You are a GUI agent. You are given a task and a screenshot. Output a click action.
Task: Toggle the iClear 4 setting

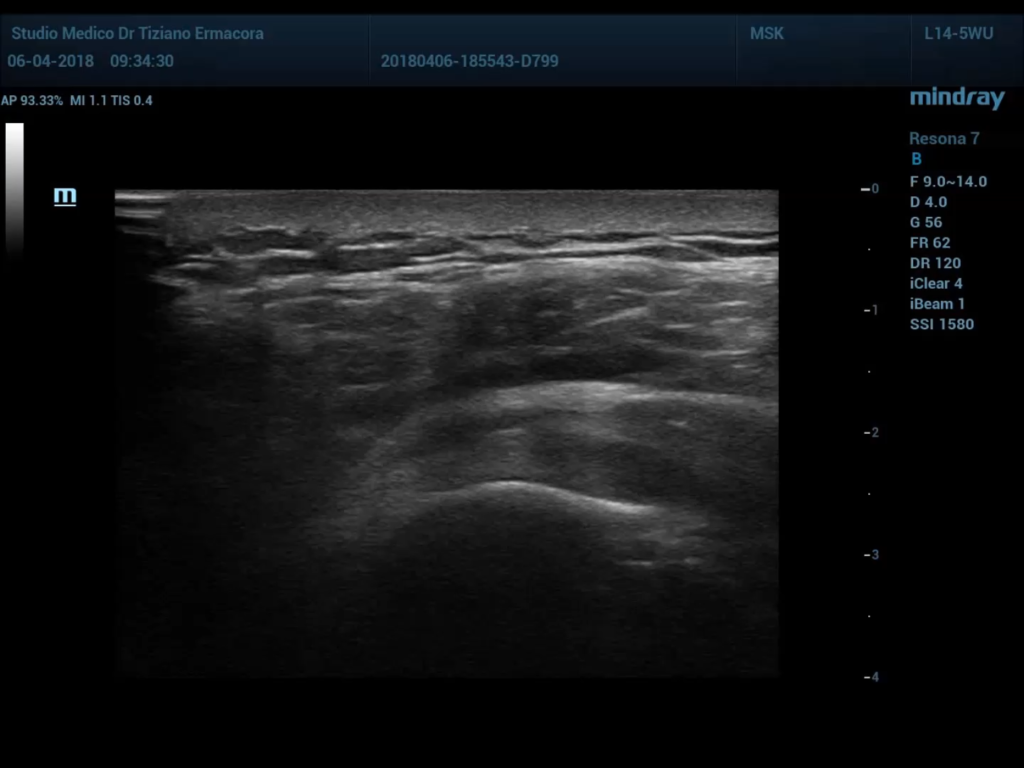936,283
